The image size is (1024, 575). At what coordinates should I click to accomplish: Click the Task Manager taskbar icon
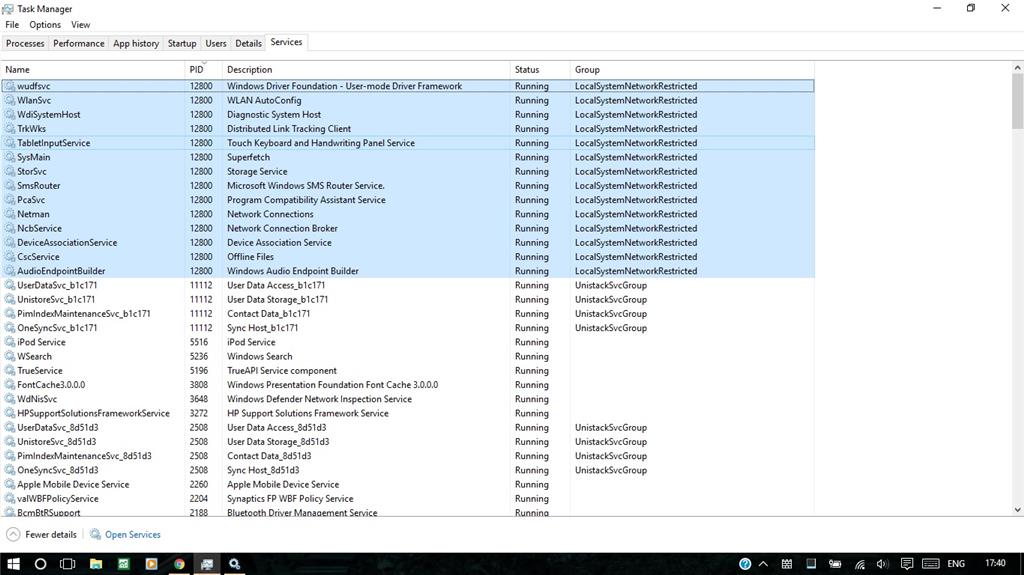[207, 564]
